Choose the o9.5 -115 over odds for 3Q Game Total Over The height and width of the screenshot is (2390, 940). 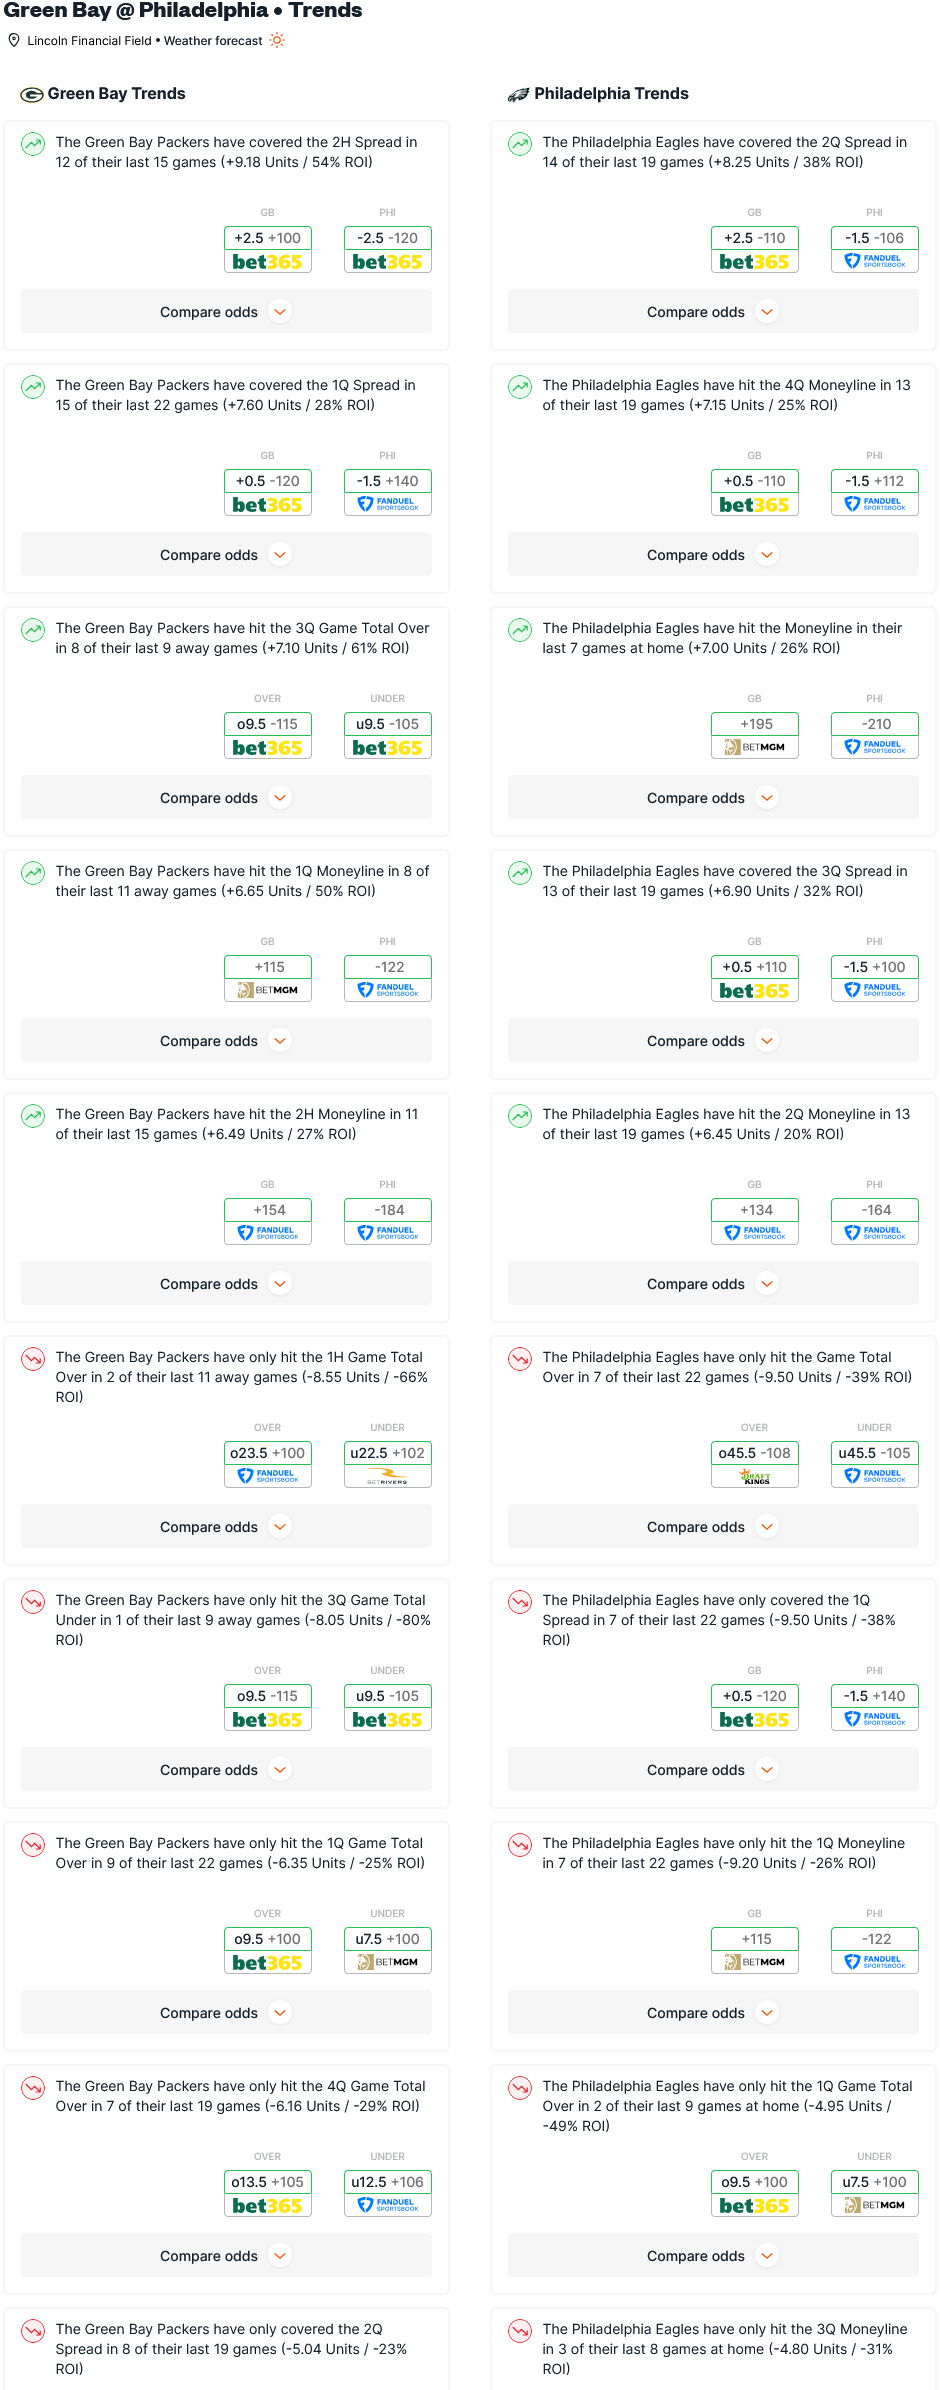[x=268, y=736]
